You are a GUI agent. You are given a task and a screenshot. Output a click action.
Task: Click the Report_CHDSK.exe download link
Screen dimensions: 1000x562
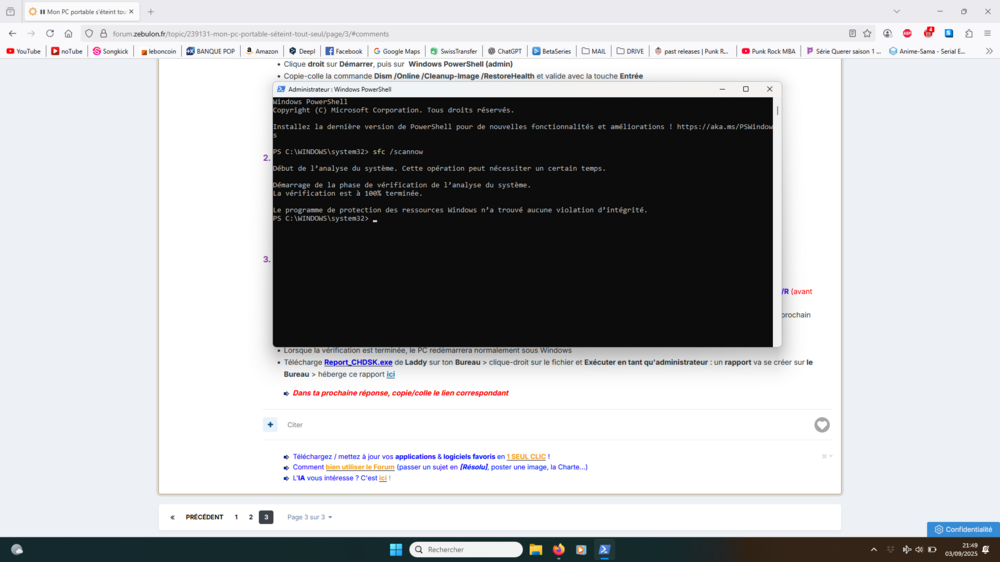(358, 362)
